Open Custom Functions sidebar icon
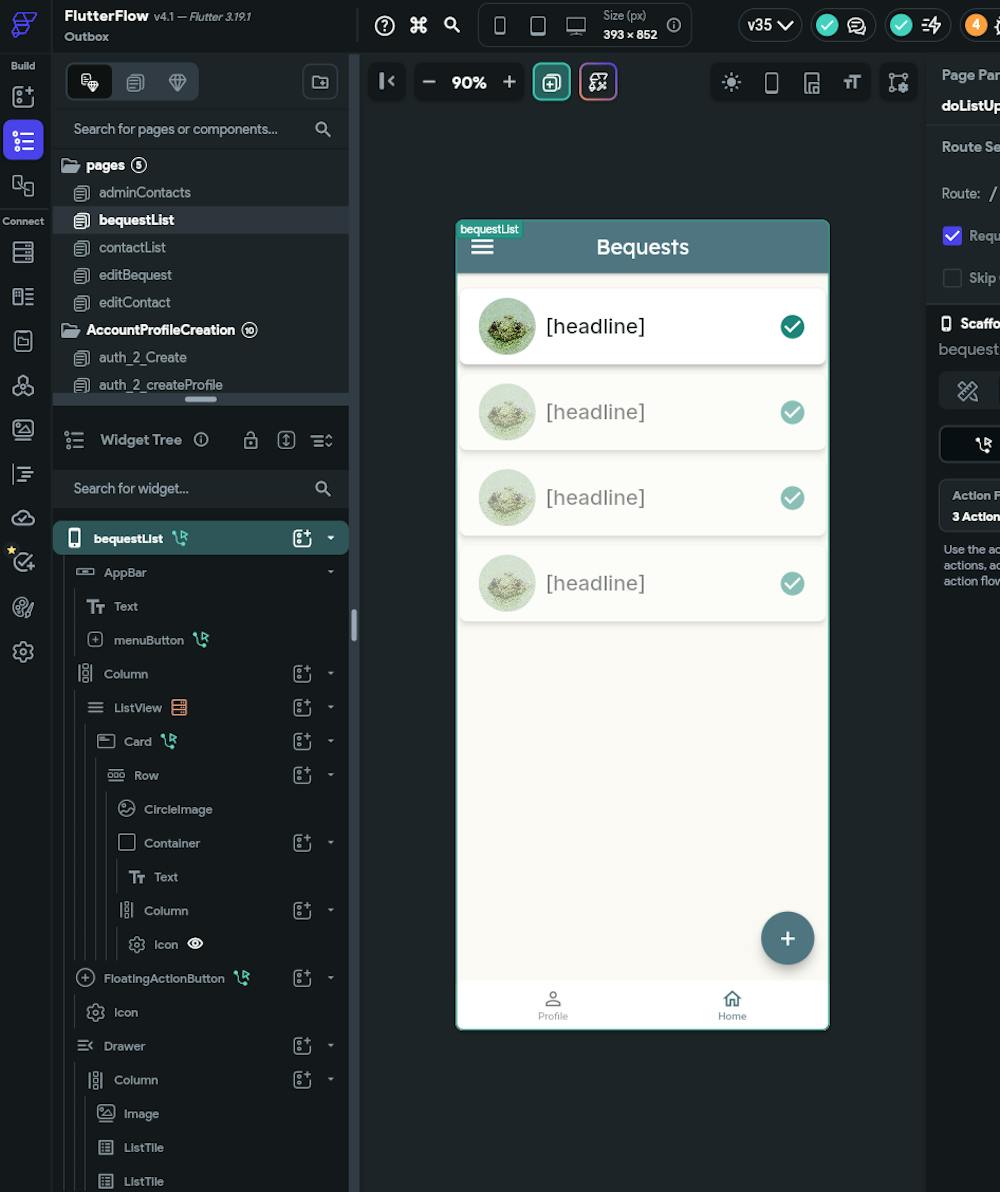The width and height of the screenshot is (1000, 1192). point(24,474)
